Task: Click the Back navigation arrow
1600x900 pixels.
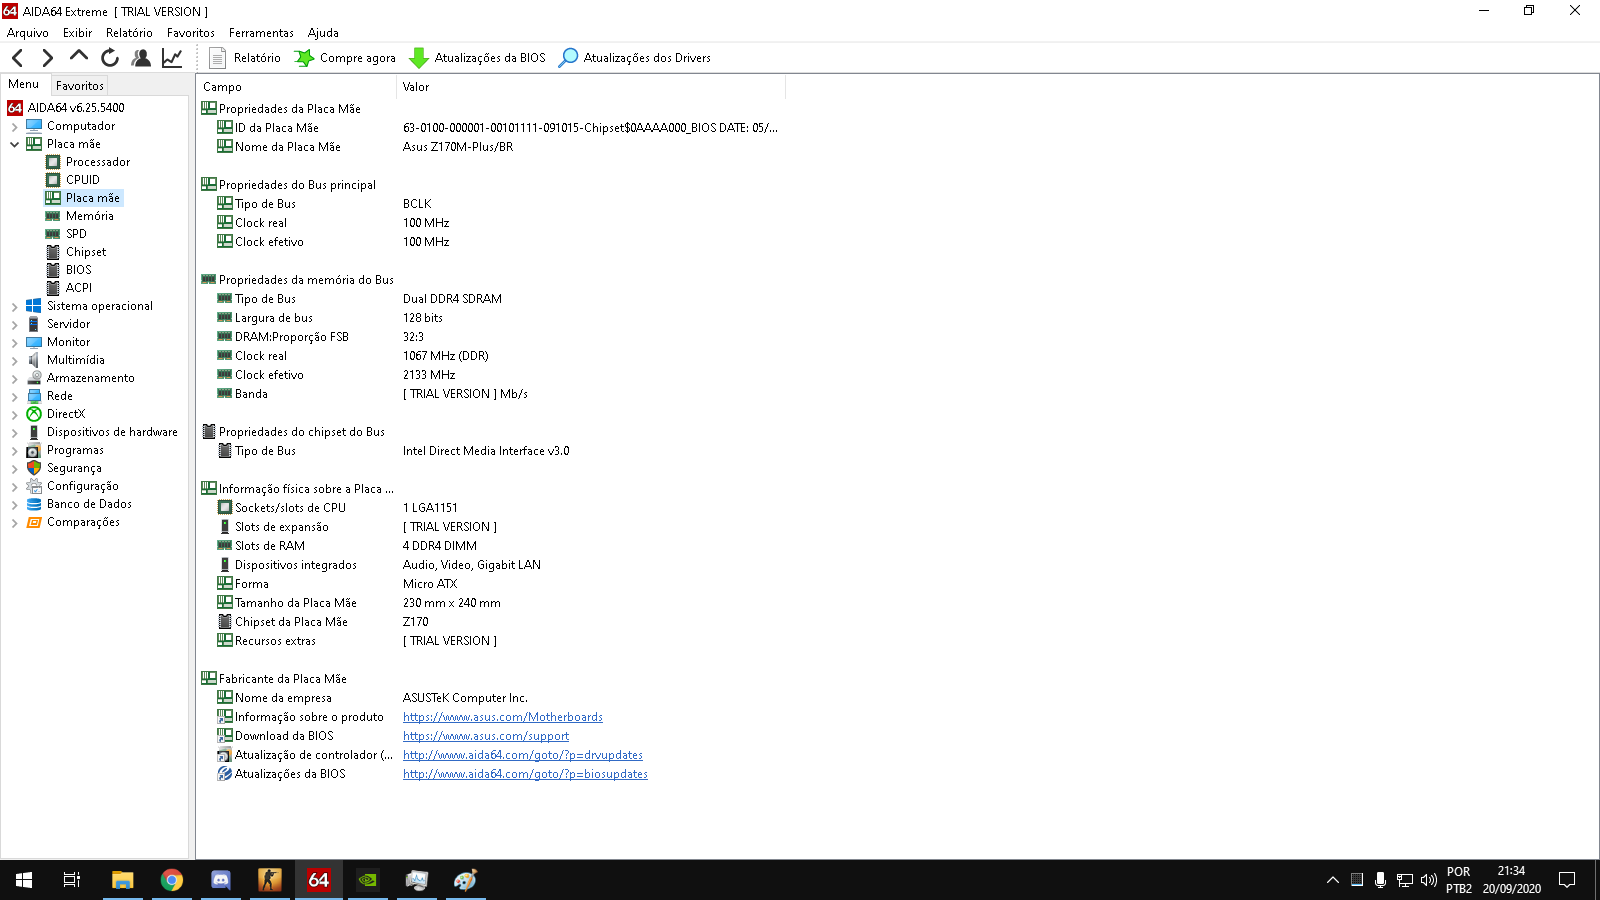Action: point(17,58)
